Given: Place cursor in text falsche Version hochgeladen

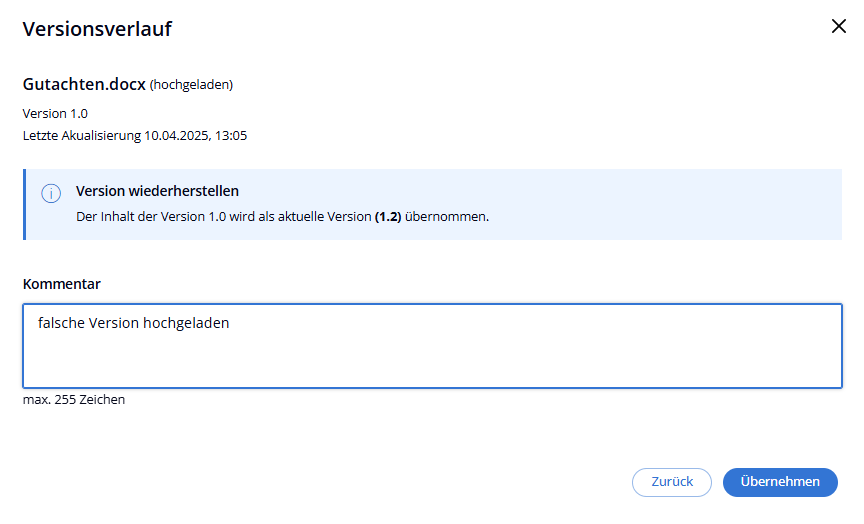Looking at the screenshot, I should [133, 323].
